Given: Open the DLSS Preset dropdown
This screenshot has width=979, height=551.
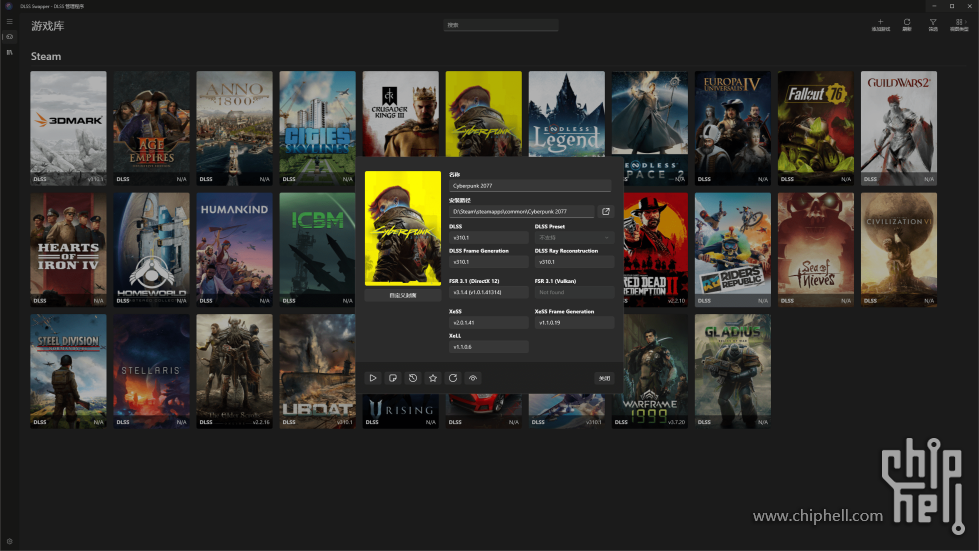Looking at the screenshot, I should click(574, 238).
